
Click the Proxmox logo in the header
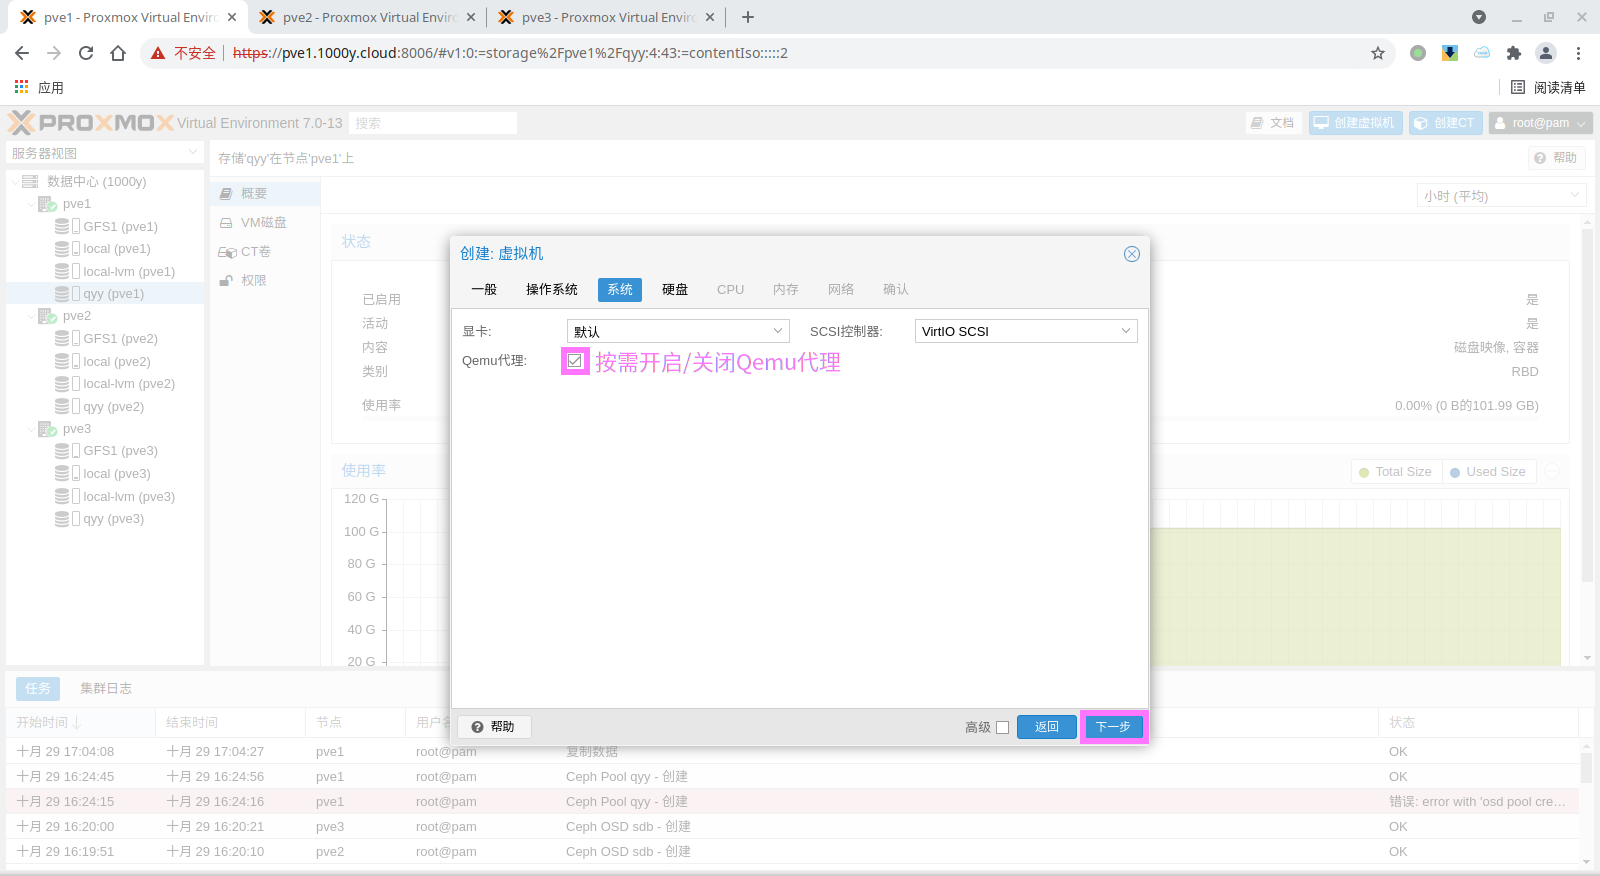click(x=91, y=123)
